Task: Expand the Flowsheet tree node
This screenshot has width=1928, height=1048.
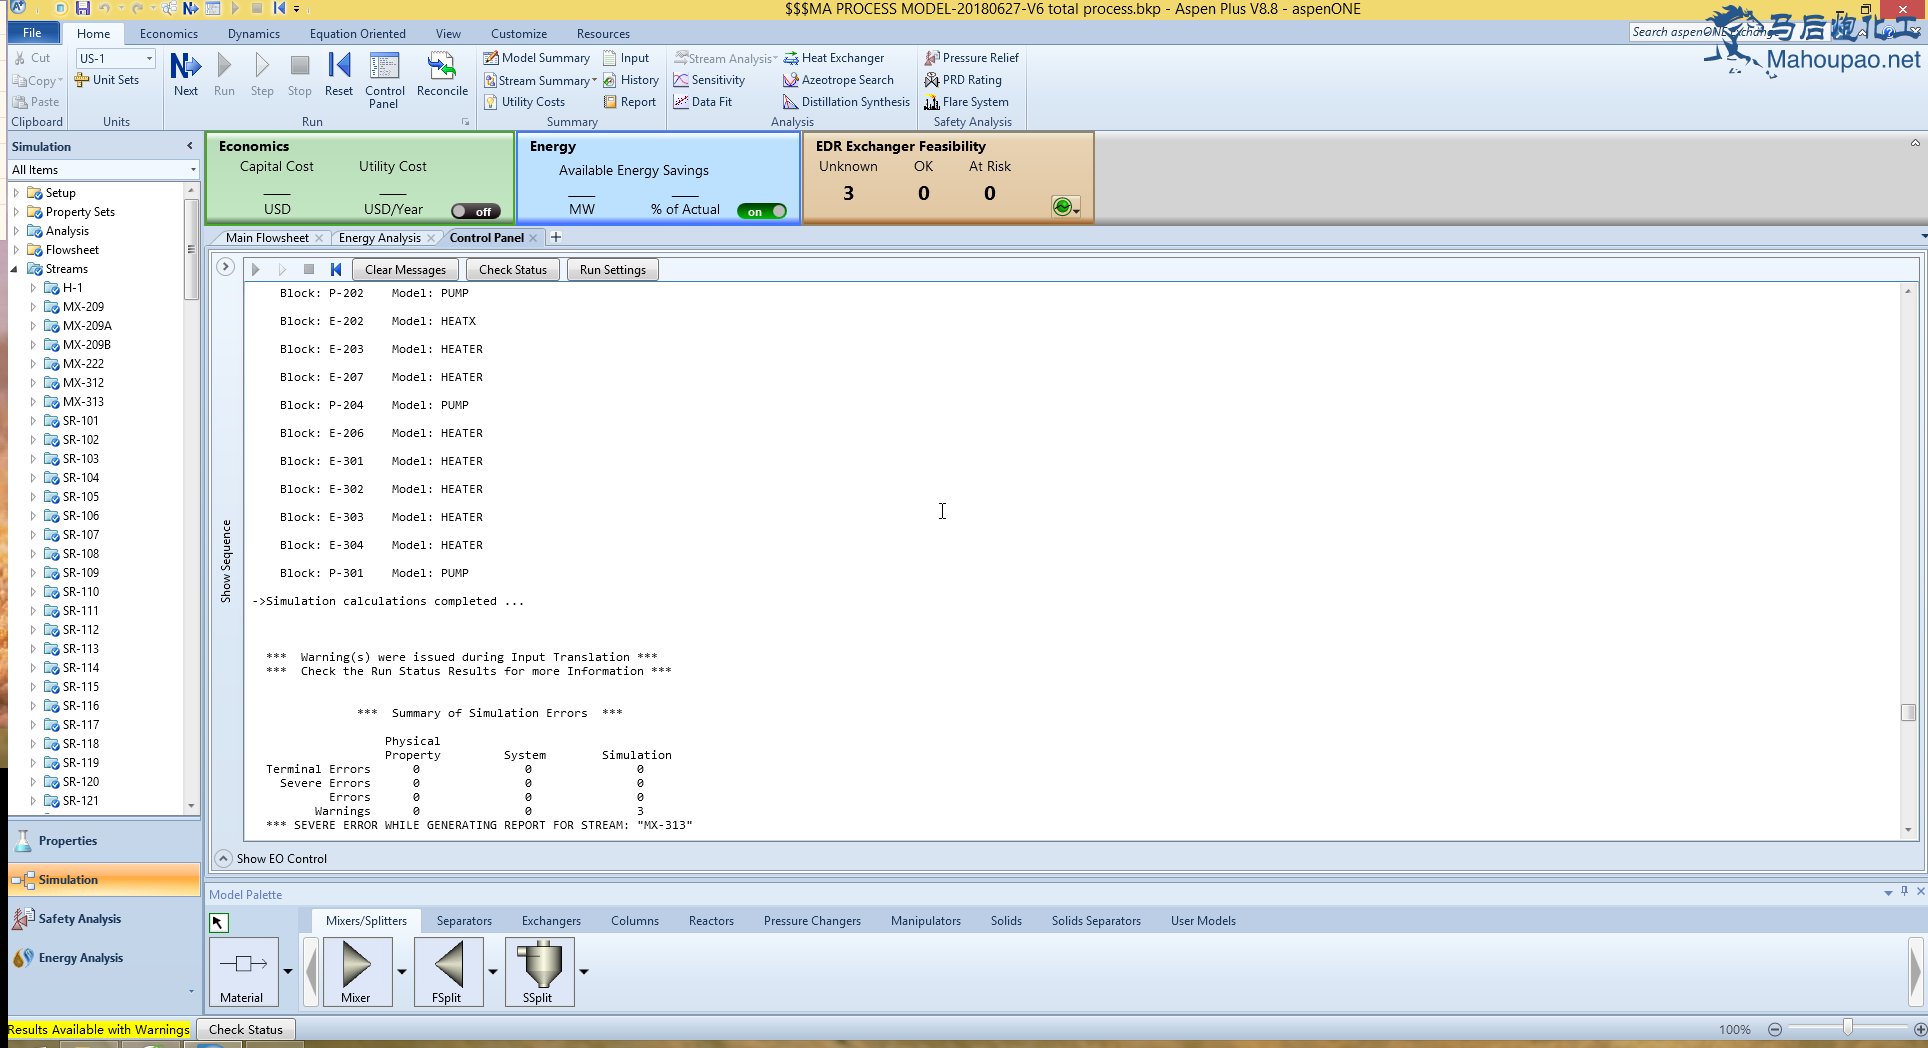Action: click(x=16, y=250)
